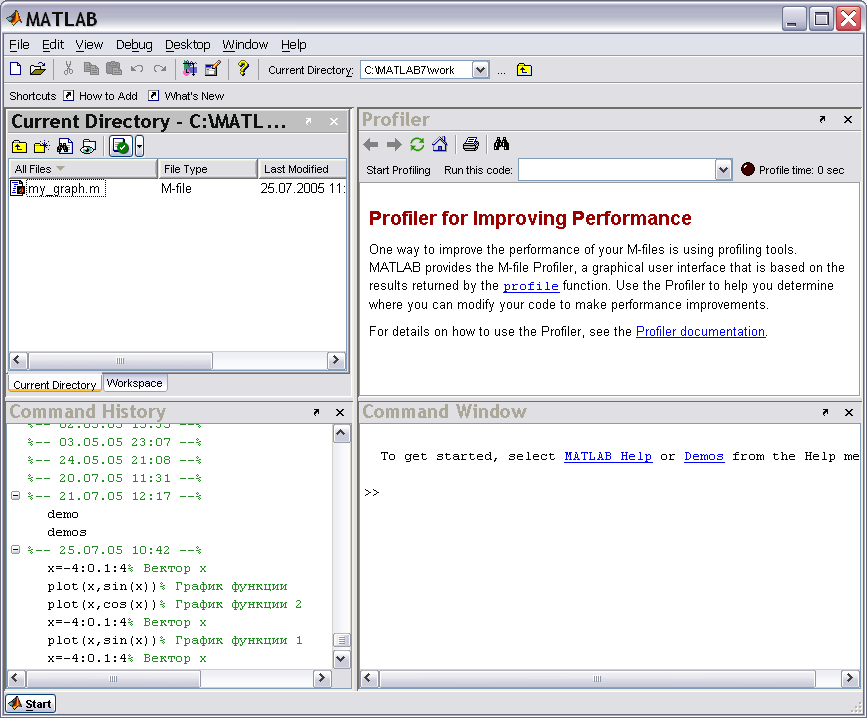Screen dimensions: 867x718
Task: Browse for folder with the ellipsis button
Action: (x=501, y=71)
